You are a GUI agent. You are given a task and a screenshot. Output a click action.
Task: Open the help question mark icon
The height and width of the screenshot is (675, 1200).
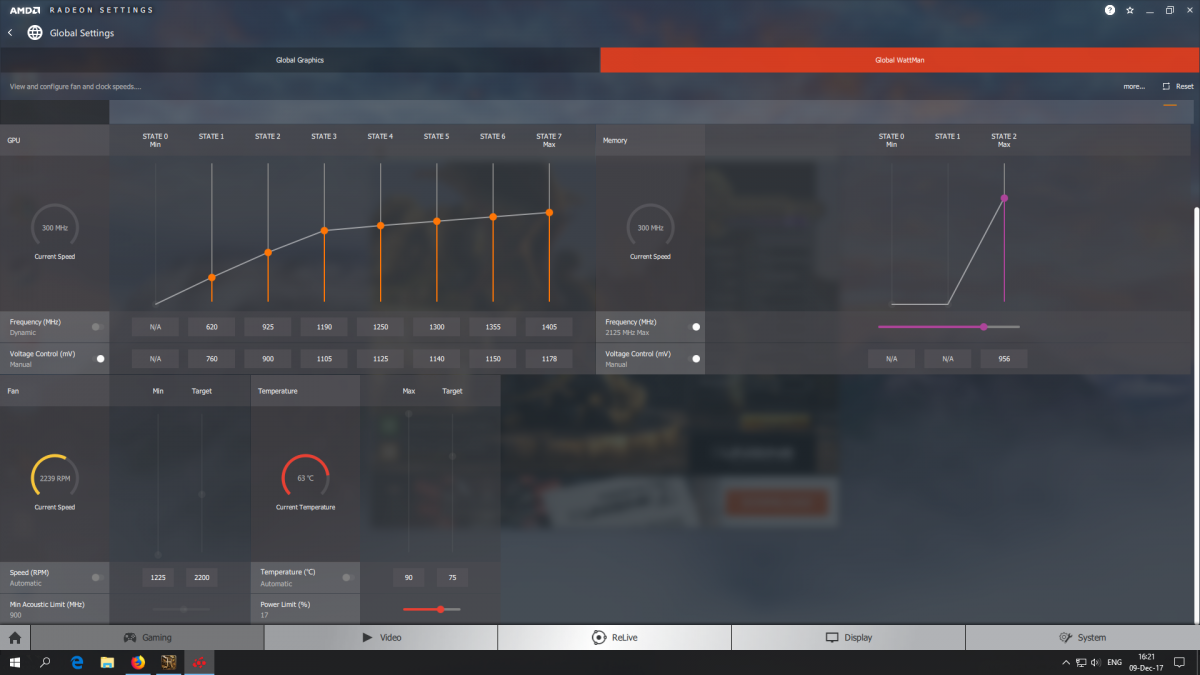coord(1109,9)
